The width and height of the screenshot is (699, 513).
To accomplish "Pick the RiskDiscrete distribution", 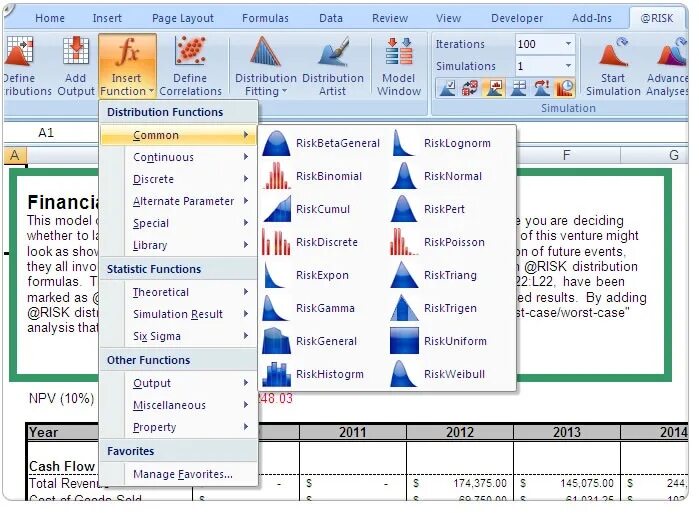I will (321, 242).
